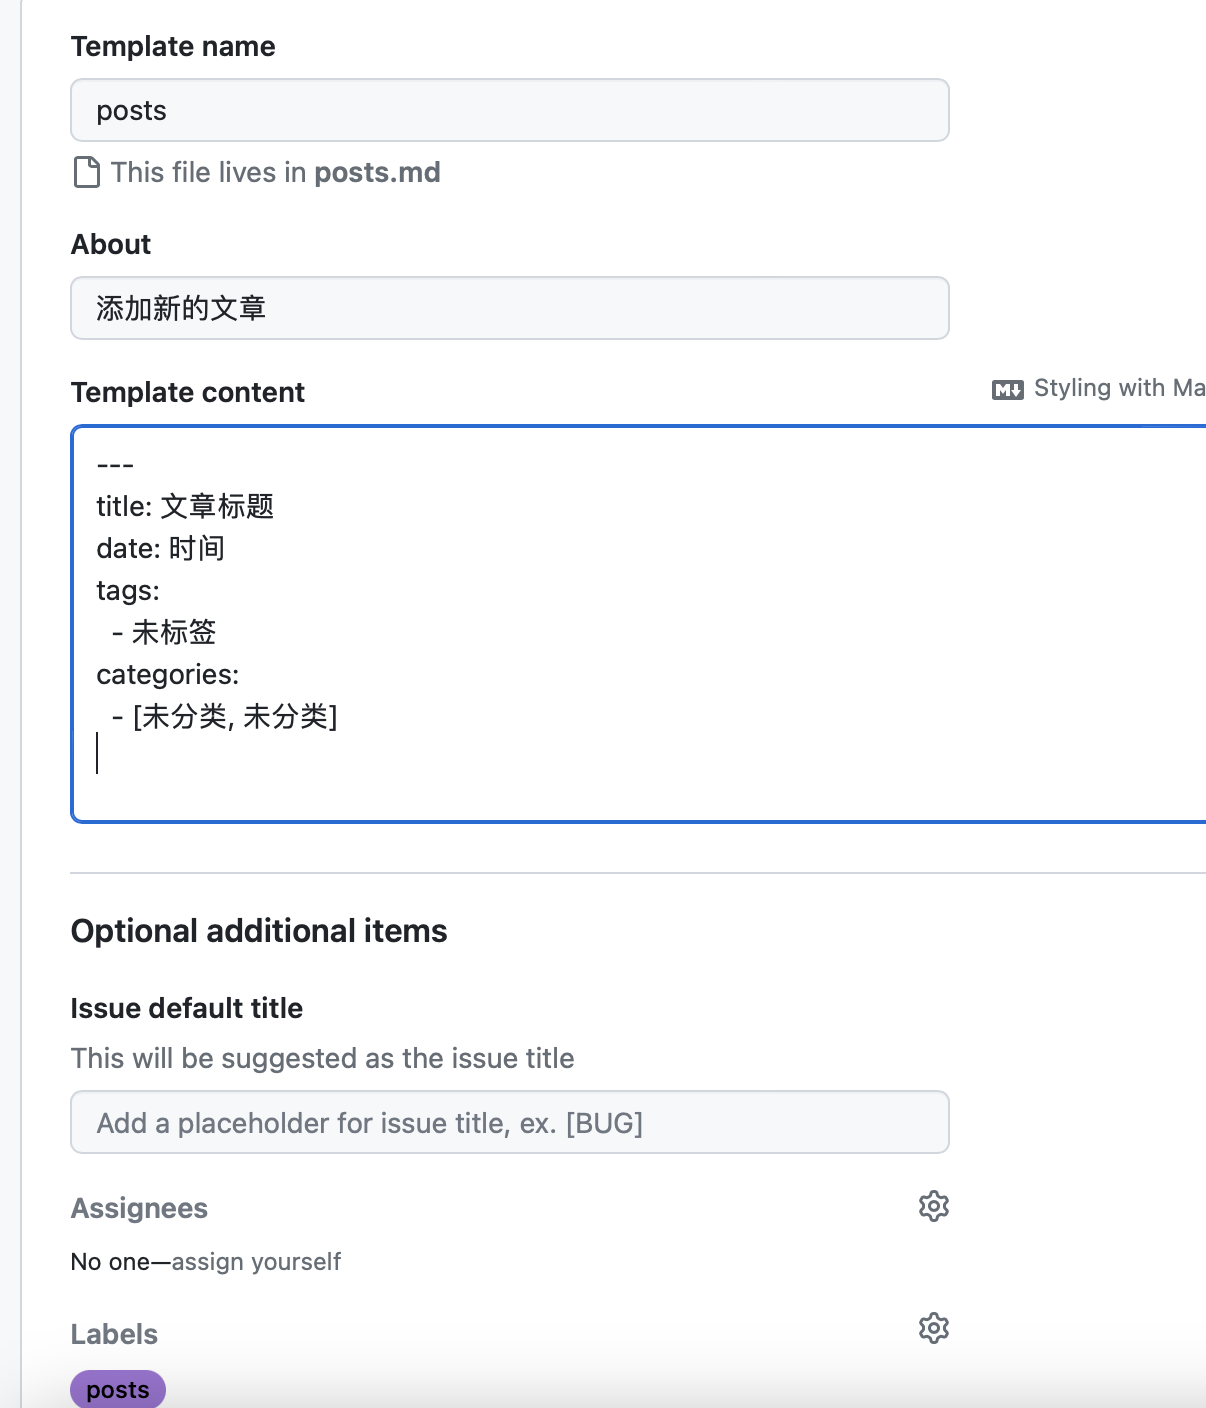1206x1408 pixels.
Task: Click the No one assignees text
Action: point(110,1261)
